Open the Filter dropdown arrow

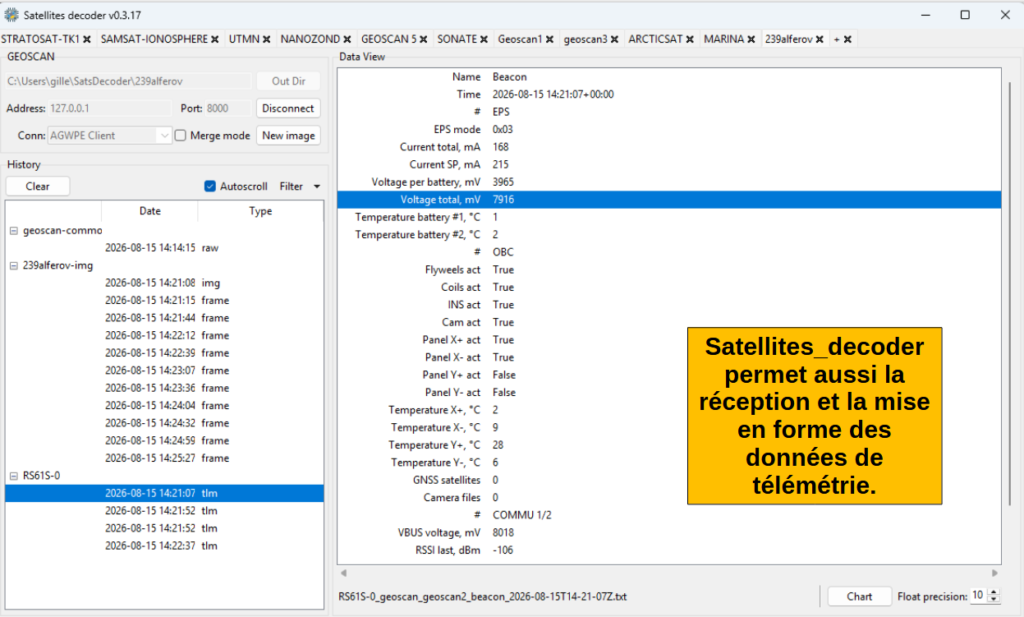click(317, 187)
